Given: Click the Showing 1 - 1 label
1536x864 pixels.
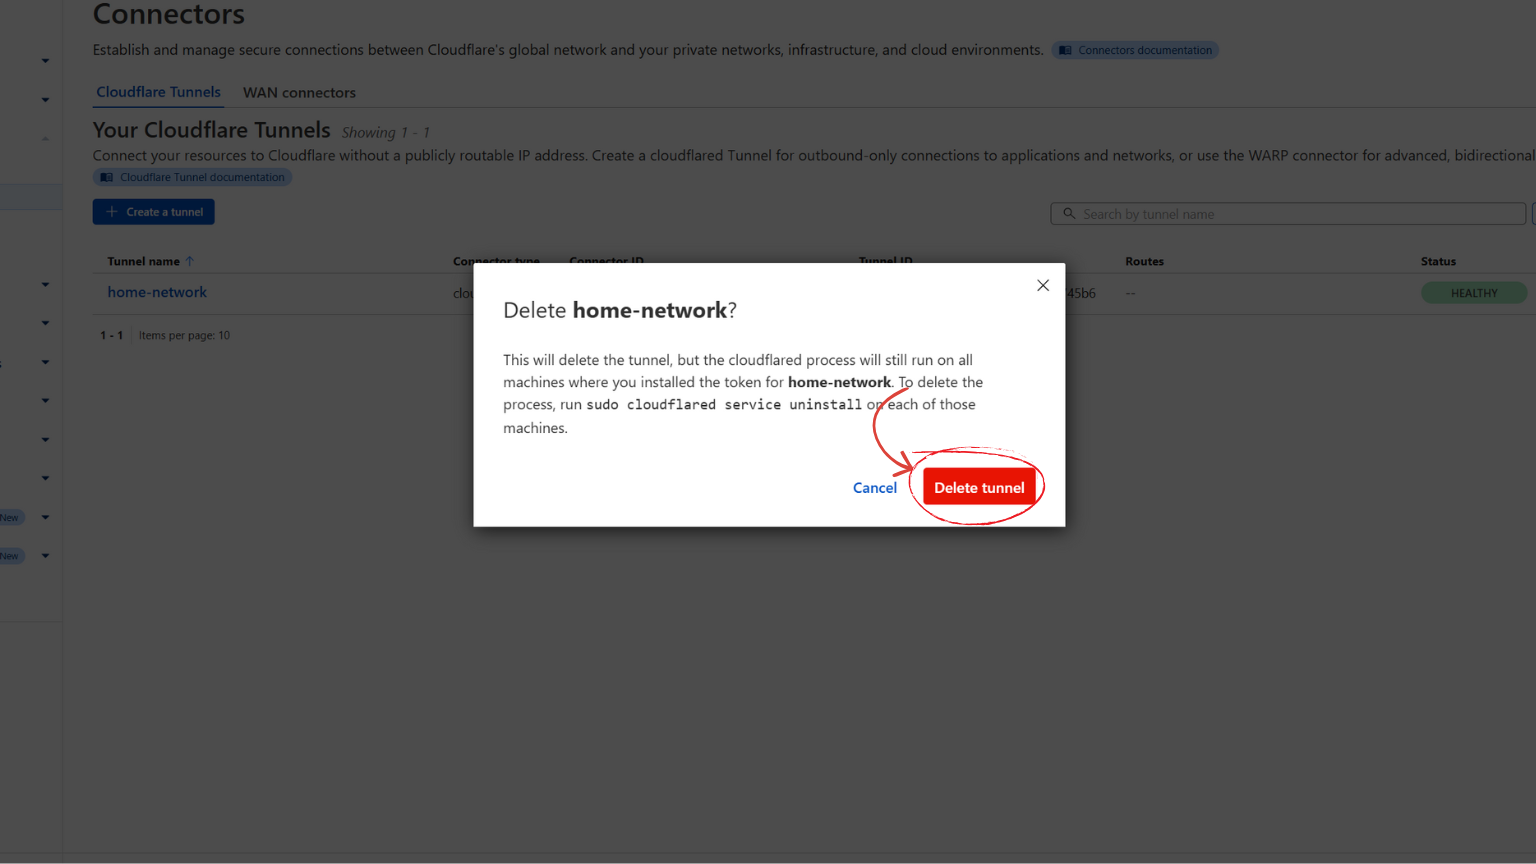Looking at the screenshot, I should [x=385, y=132].
